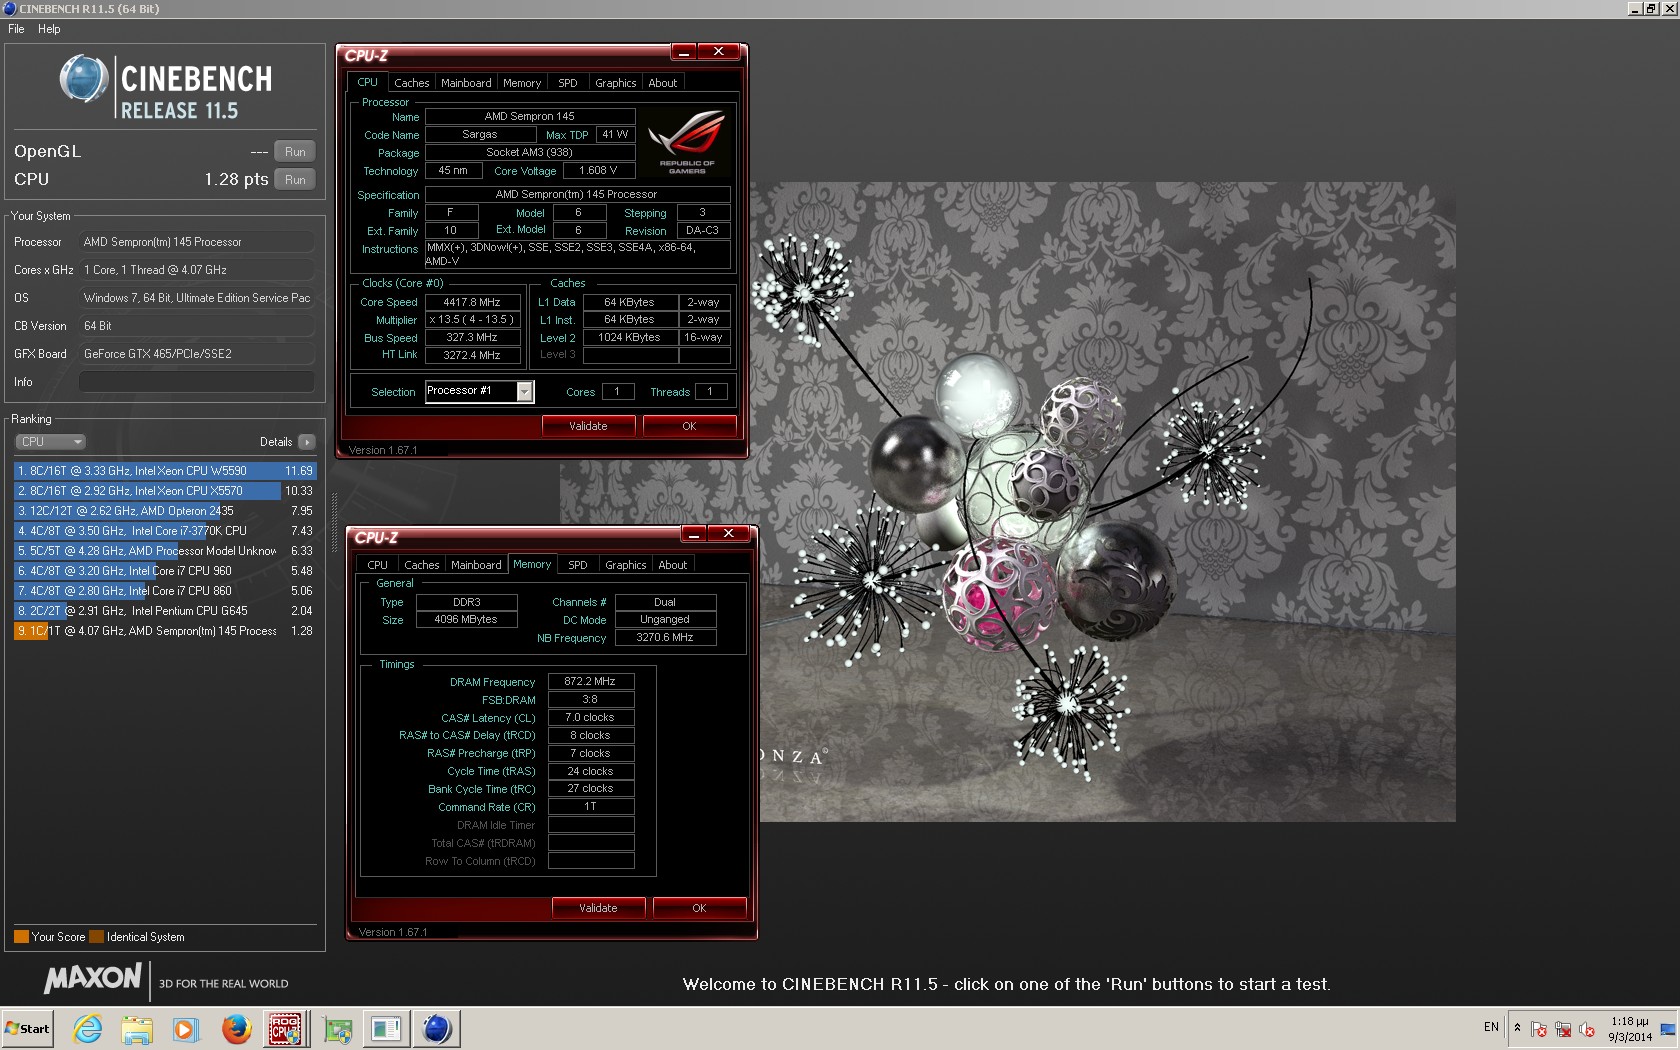Restore down the Cinebench main window

(1650, 8)
